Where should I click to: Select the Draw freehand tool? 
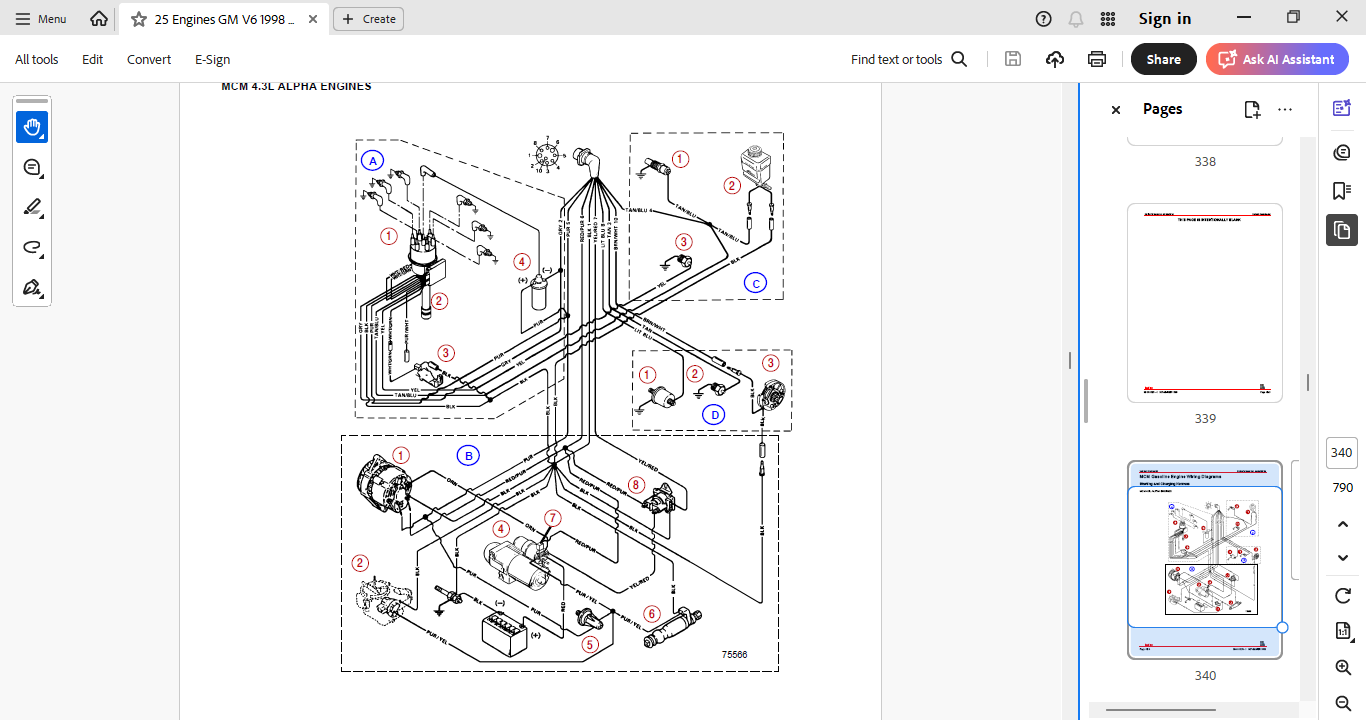32,247
